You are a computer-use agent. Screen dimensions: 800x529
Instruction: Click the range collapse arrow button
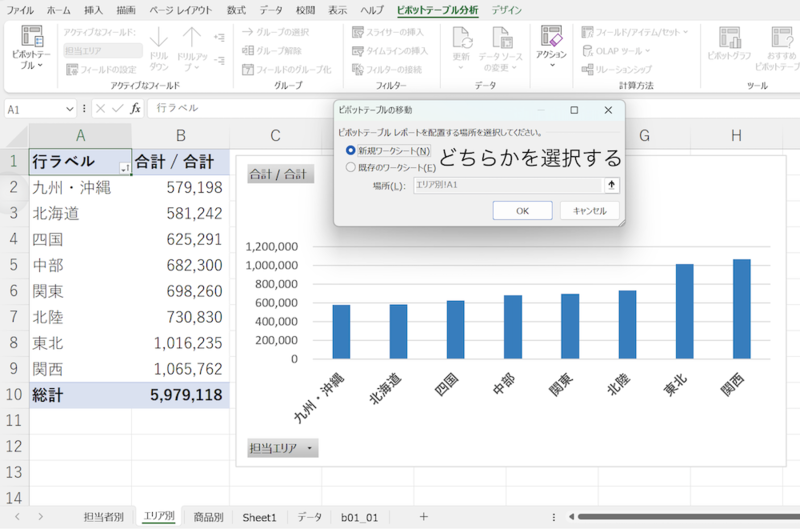pyautogui.click(x=612, y=185)
